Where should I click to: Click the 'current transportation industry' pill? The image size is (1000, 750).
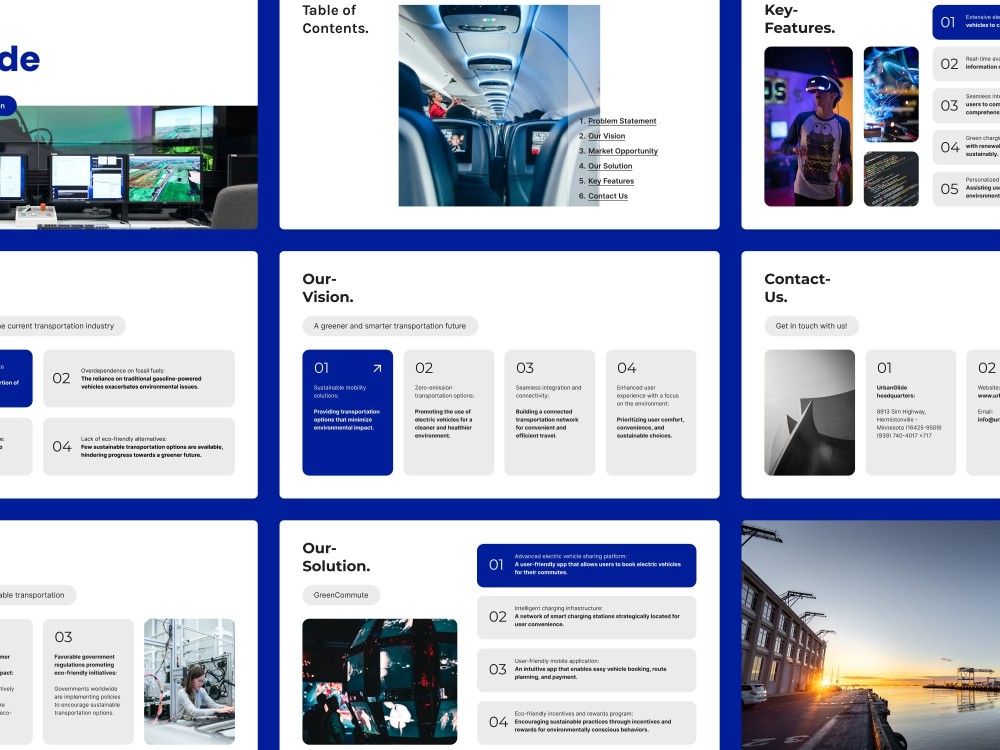62,326
